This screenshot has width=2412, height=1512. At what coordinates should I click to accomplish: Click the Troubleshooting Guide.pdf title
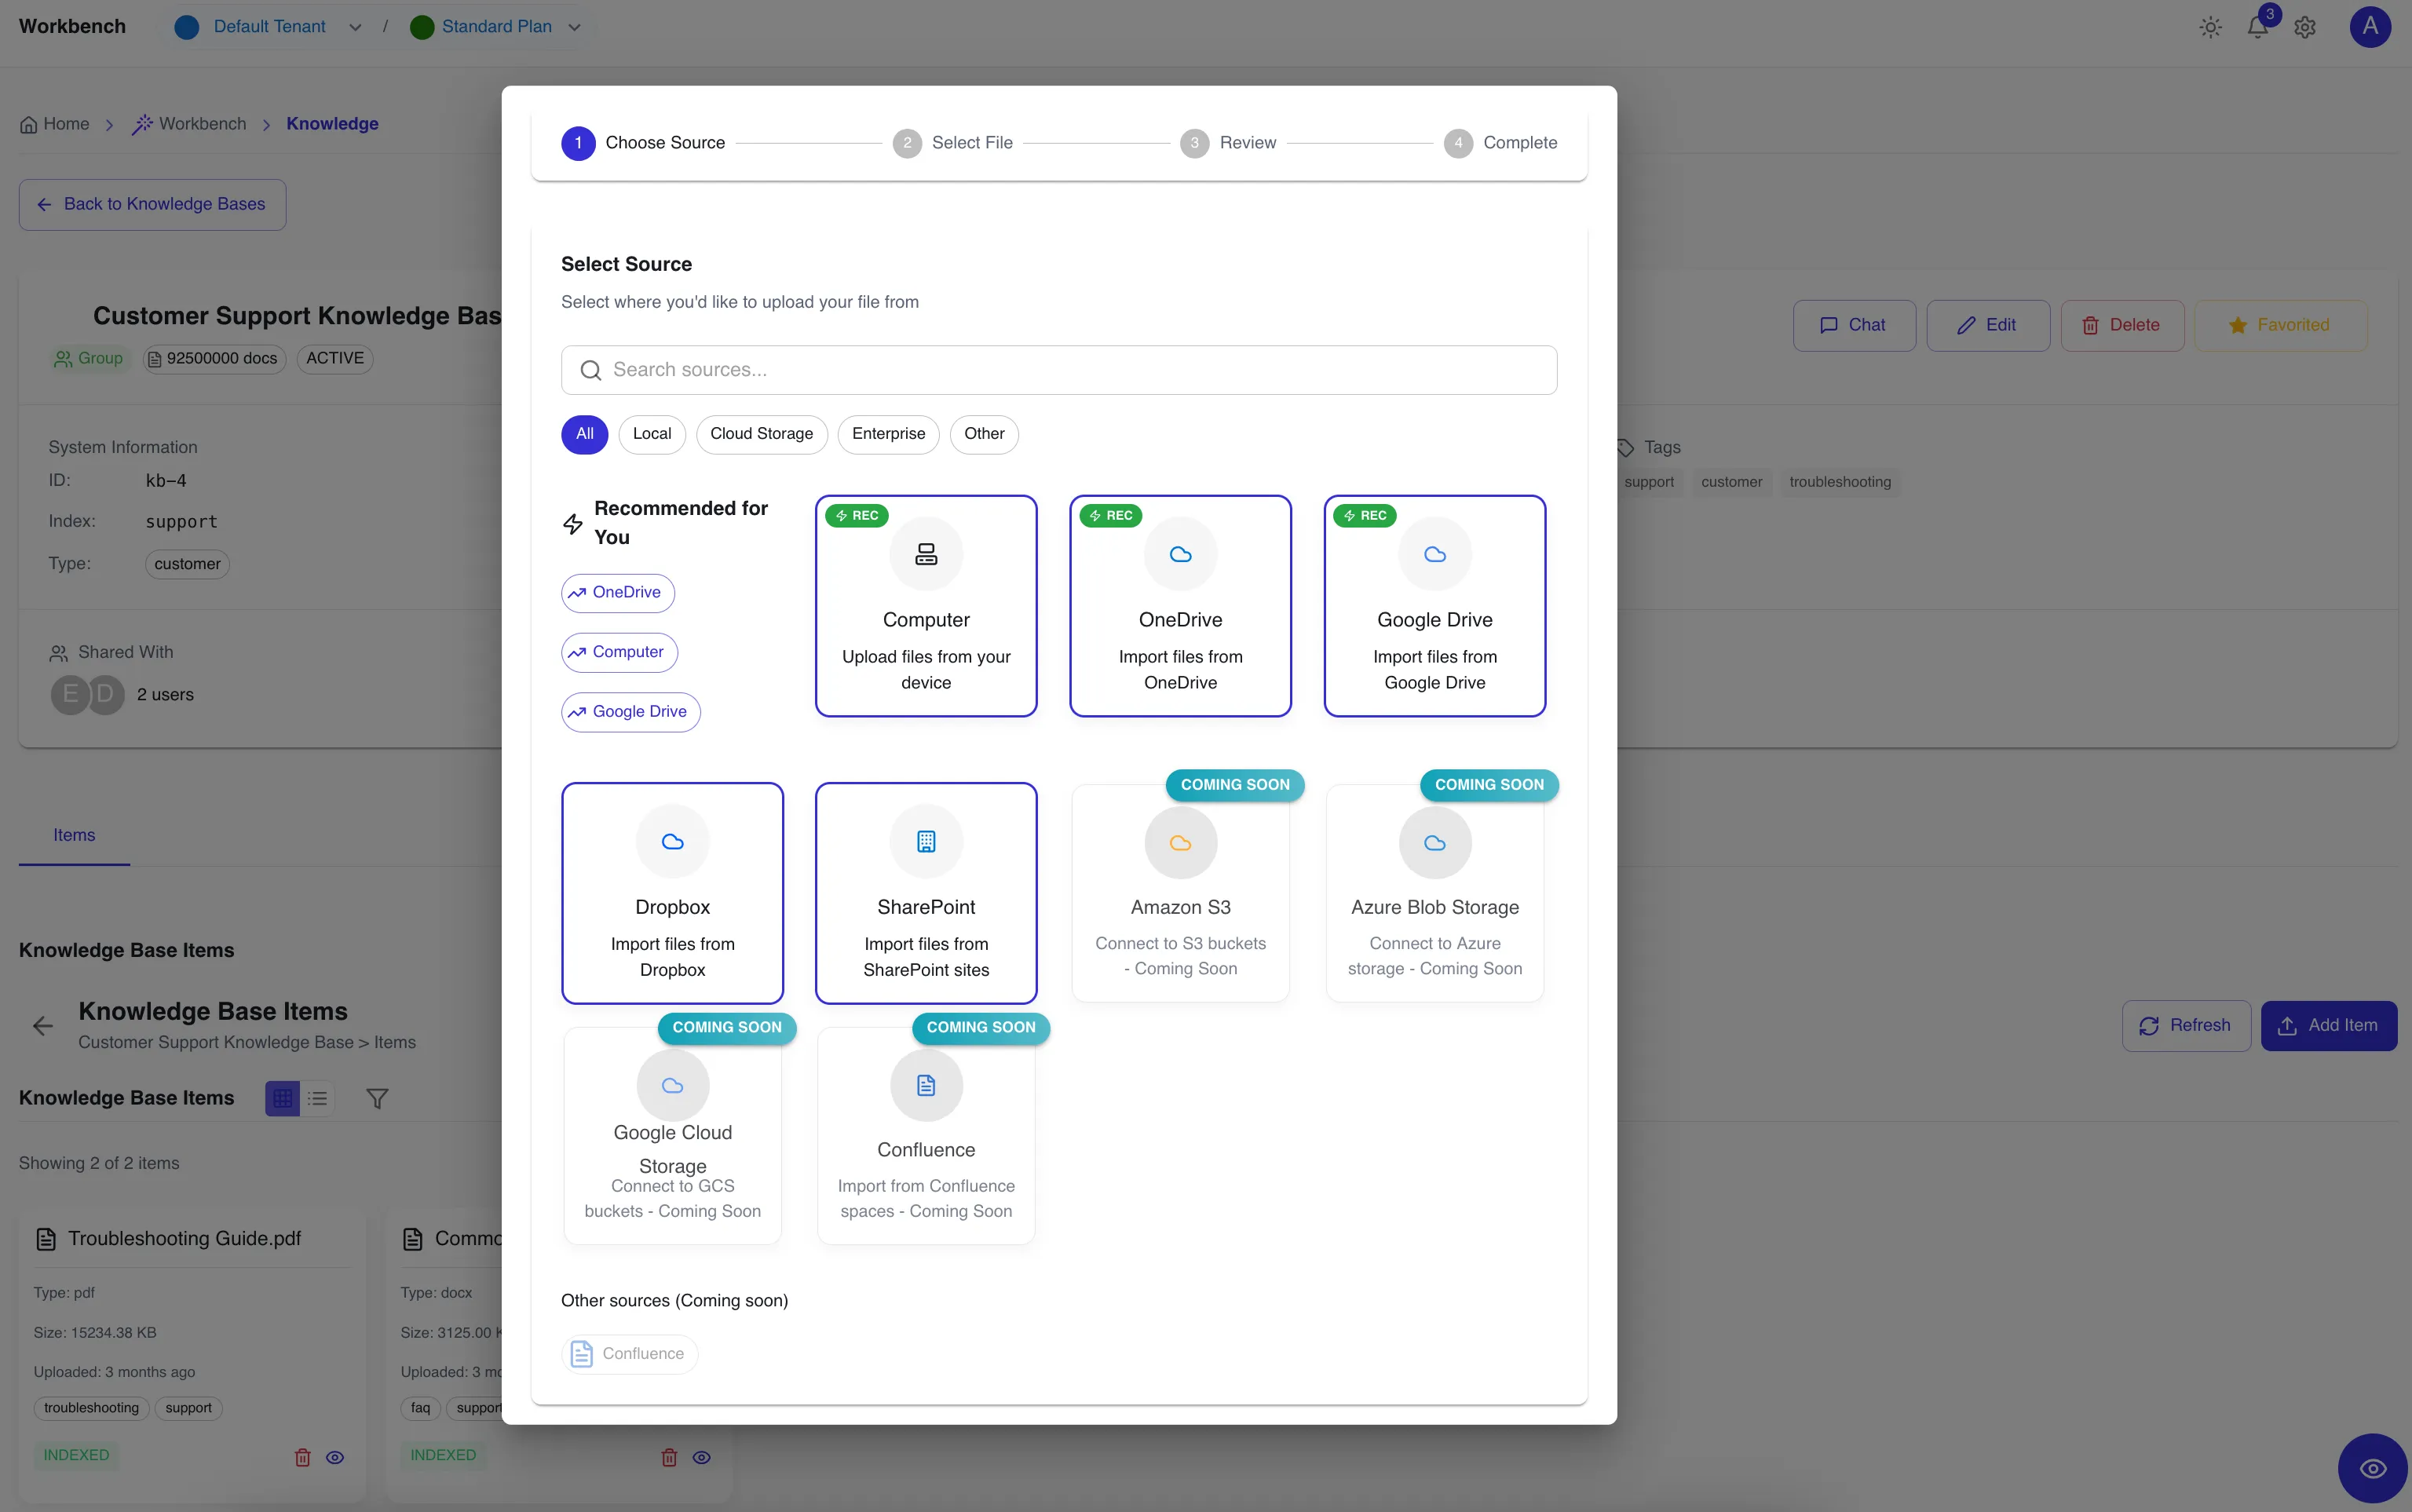tap(184, 1239)
